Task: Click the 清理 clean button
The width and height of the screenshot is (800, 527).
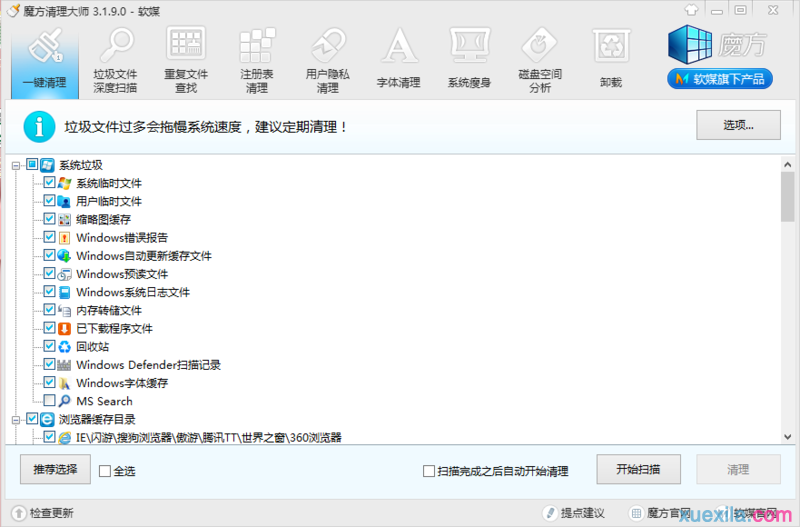Action: (x=738, y=469)
